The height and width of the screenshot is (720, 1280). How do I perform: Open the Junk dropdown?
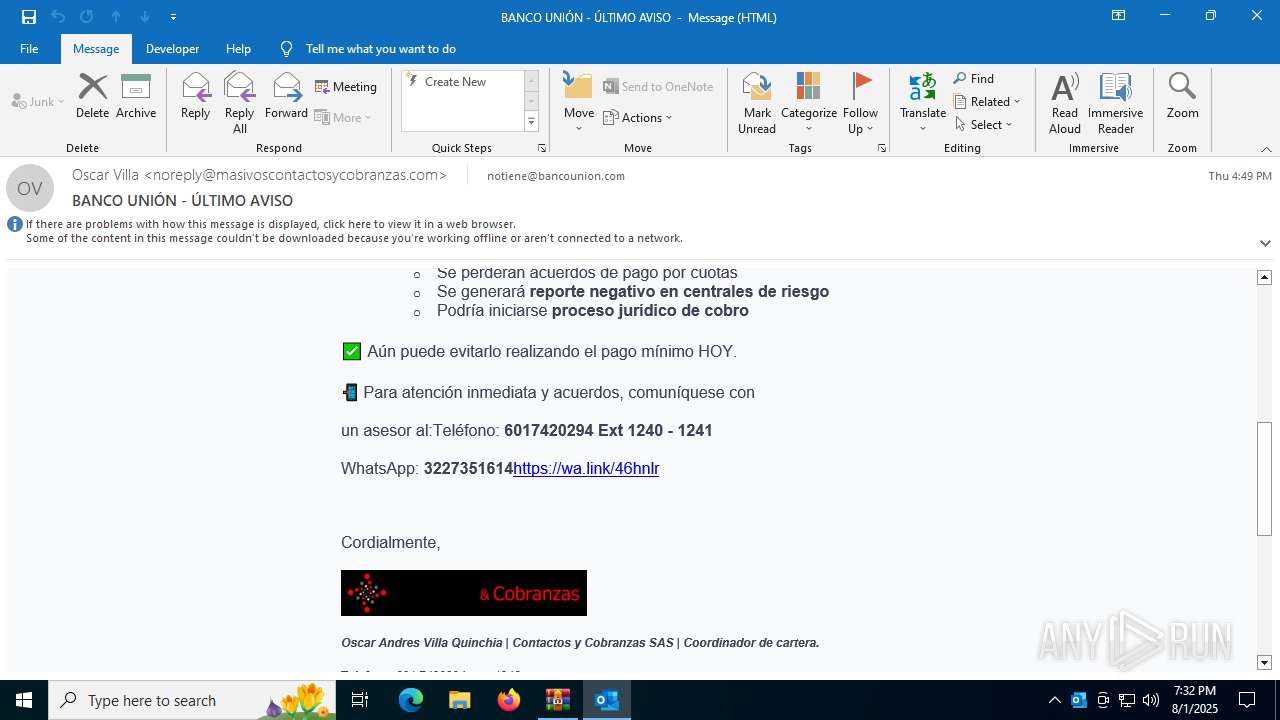(x=38, y=101)
